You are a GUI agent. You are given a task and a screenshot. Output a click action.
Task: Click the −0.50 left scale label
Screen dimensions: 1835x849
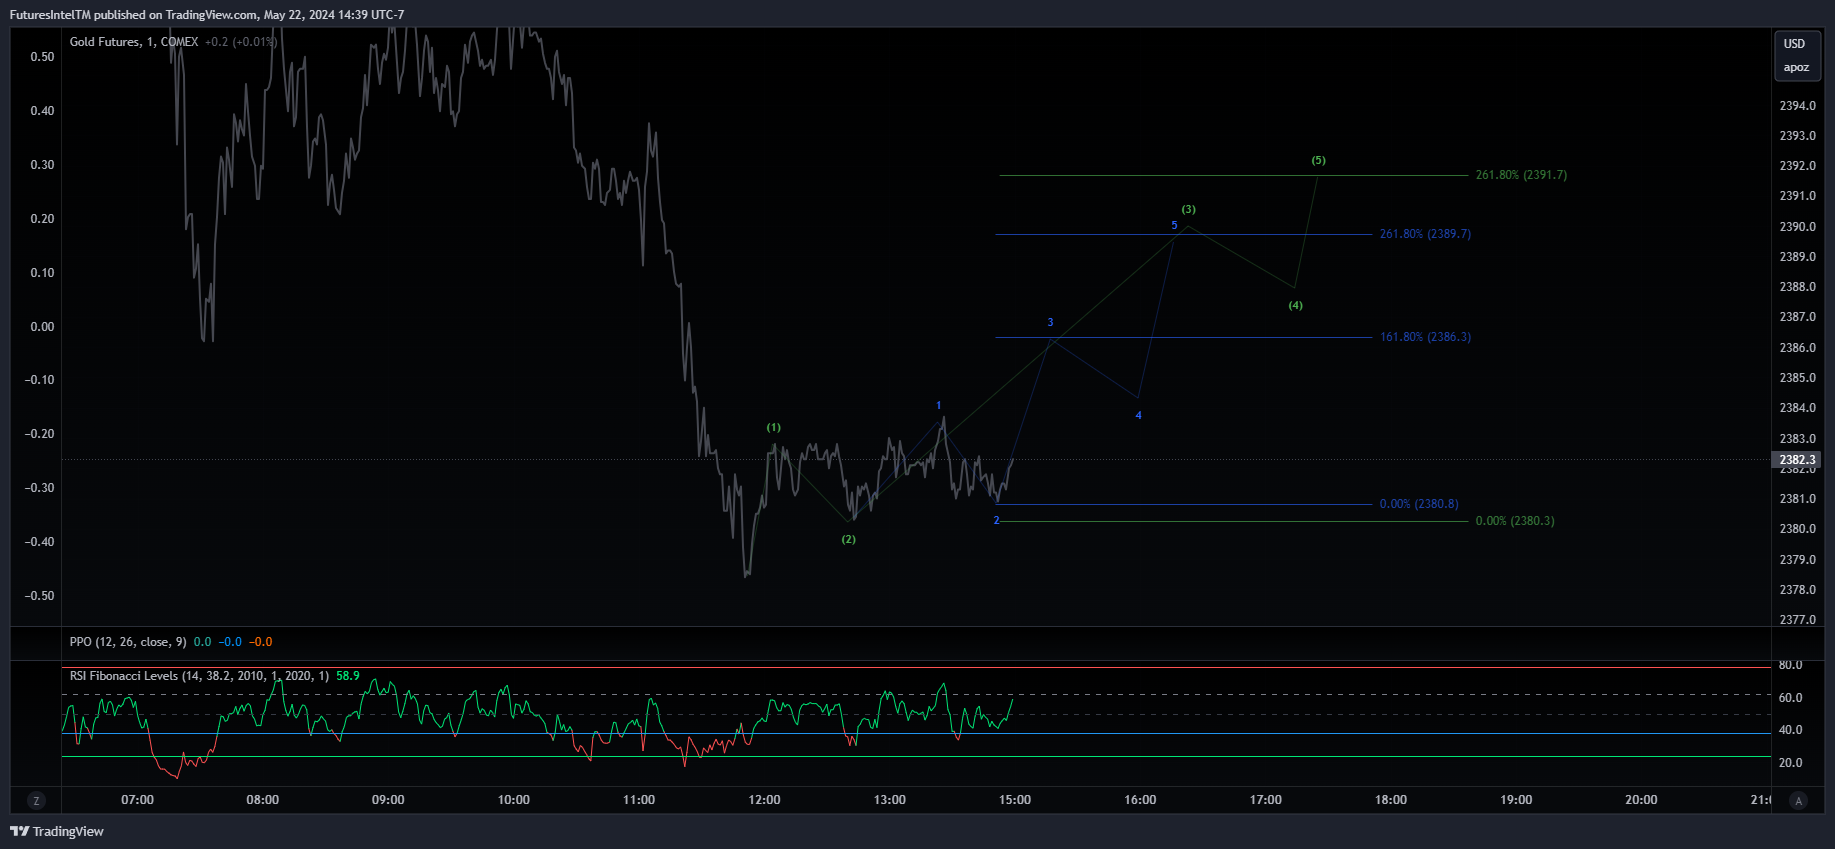click(x=39, y=596)
